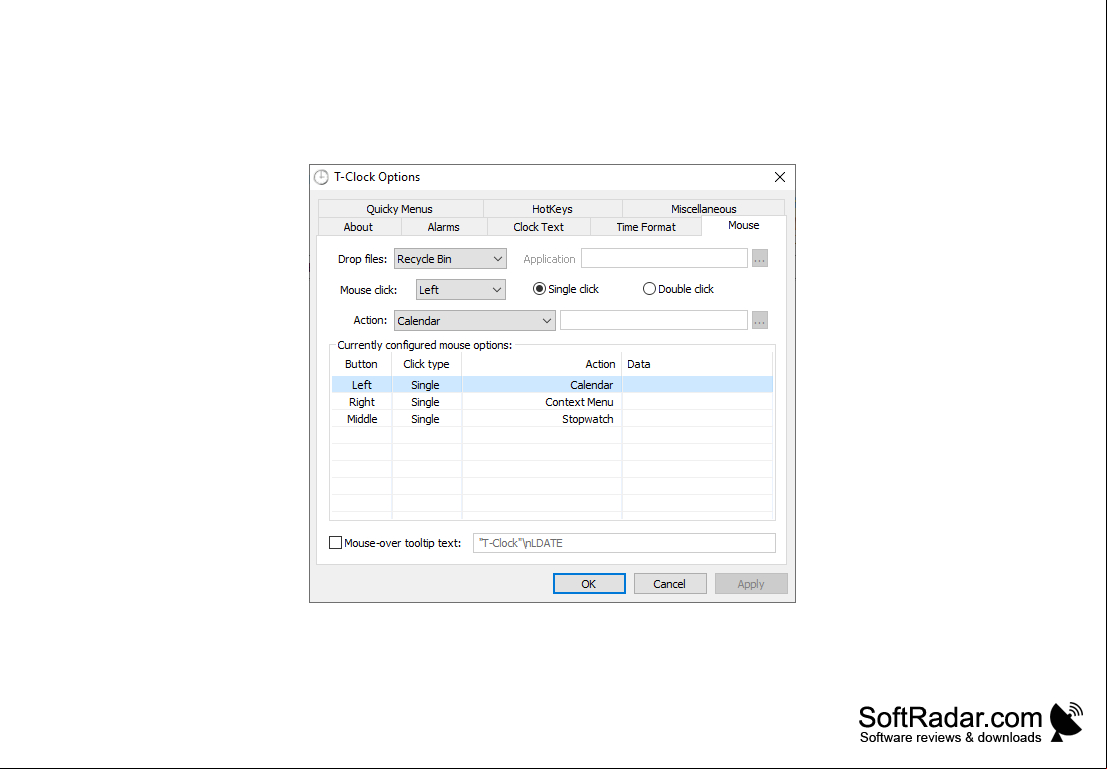Click the Context Menu action cell
This screenshot has height=769, width=1107.
pyautogui.click(x=541, y=402)
